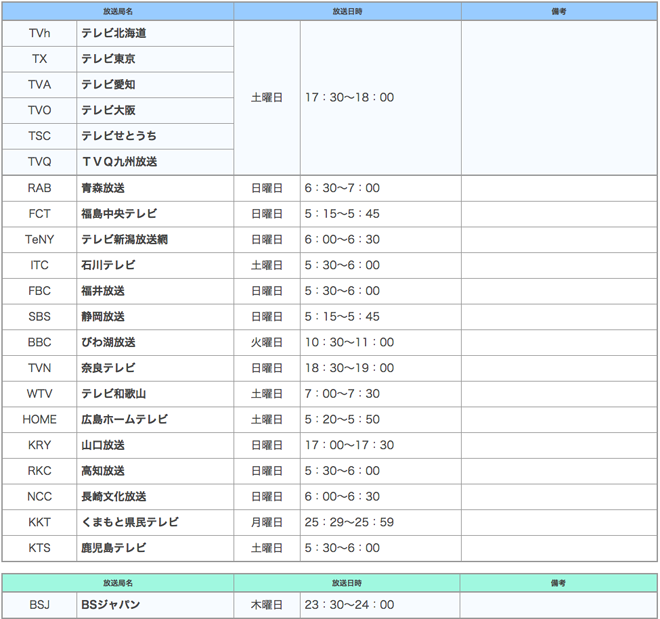The image size is (660, 619).
Task: Click the HOME station code
Action: (40, 419)
